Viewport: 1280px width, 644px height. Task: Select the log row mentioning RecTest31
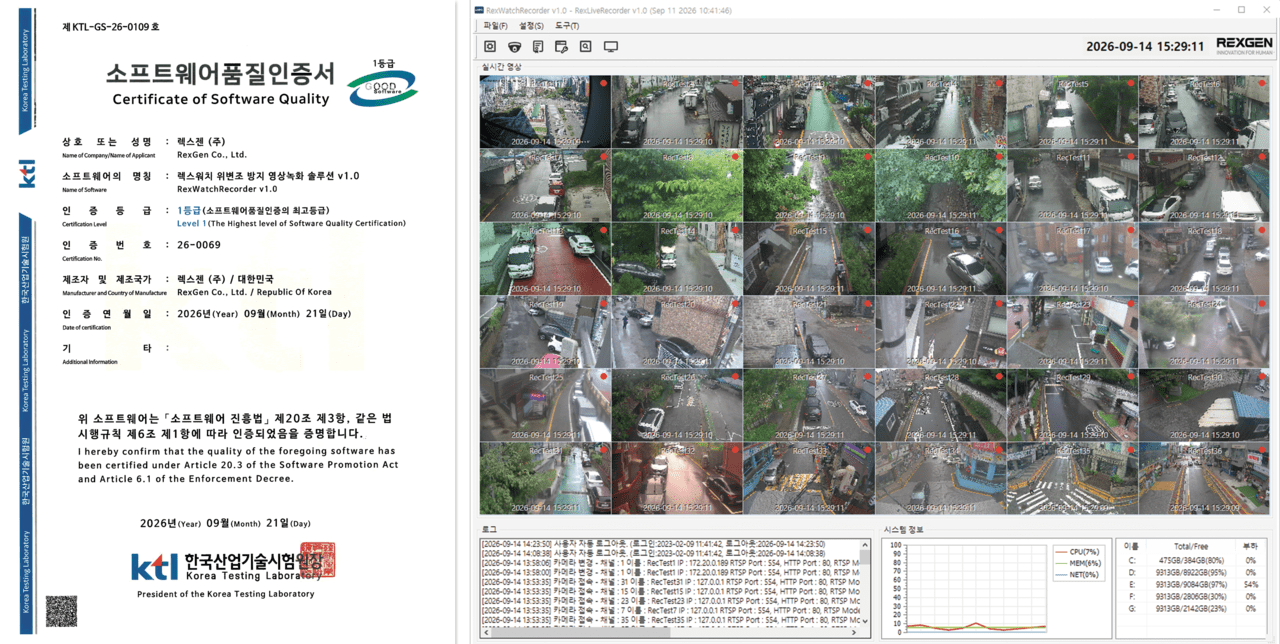coord(671,581)
